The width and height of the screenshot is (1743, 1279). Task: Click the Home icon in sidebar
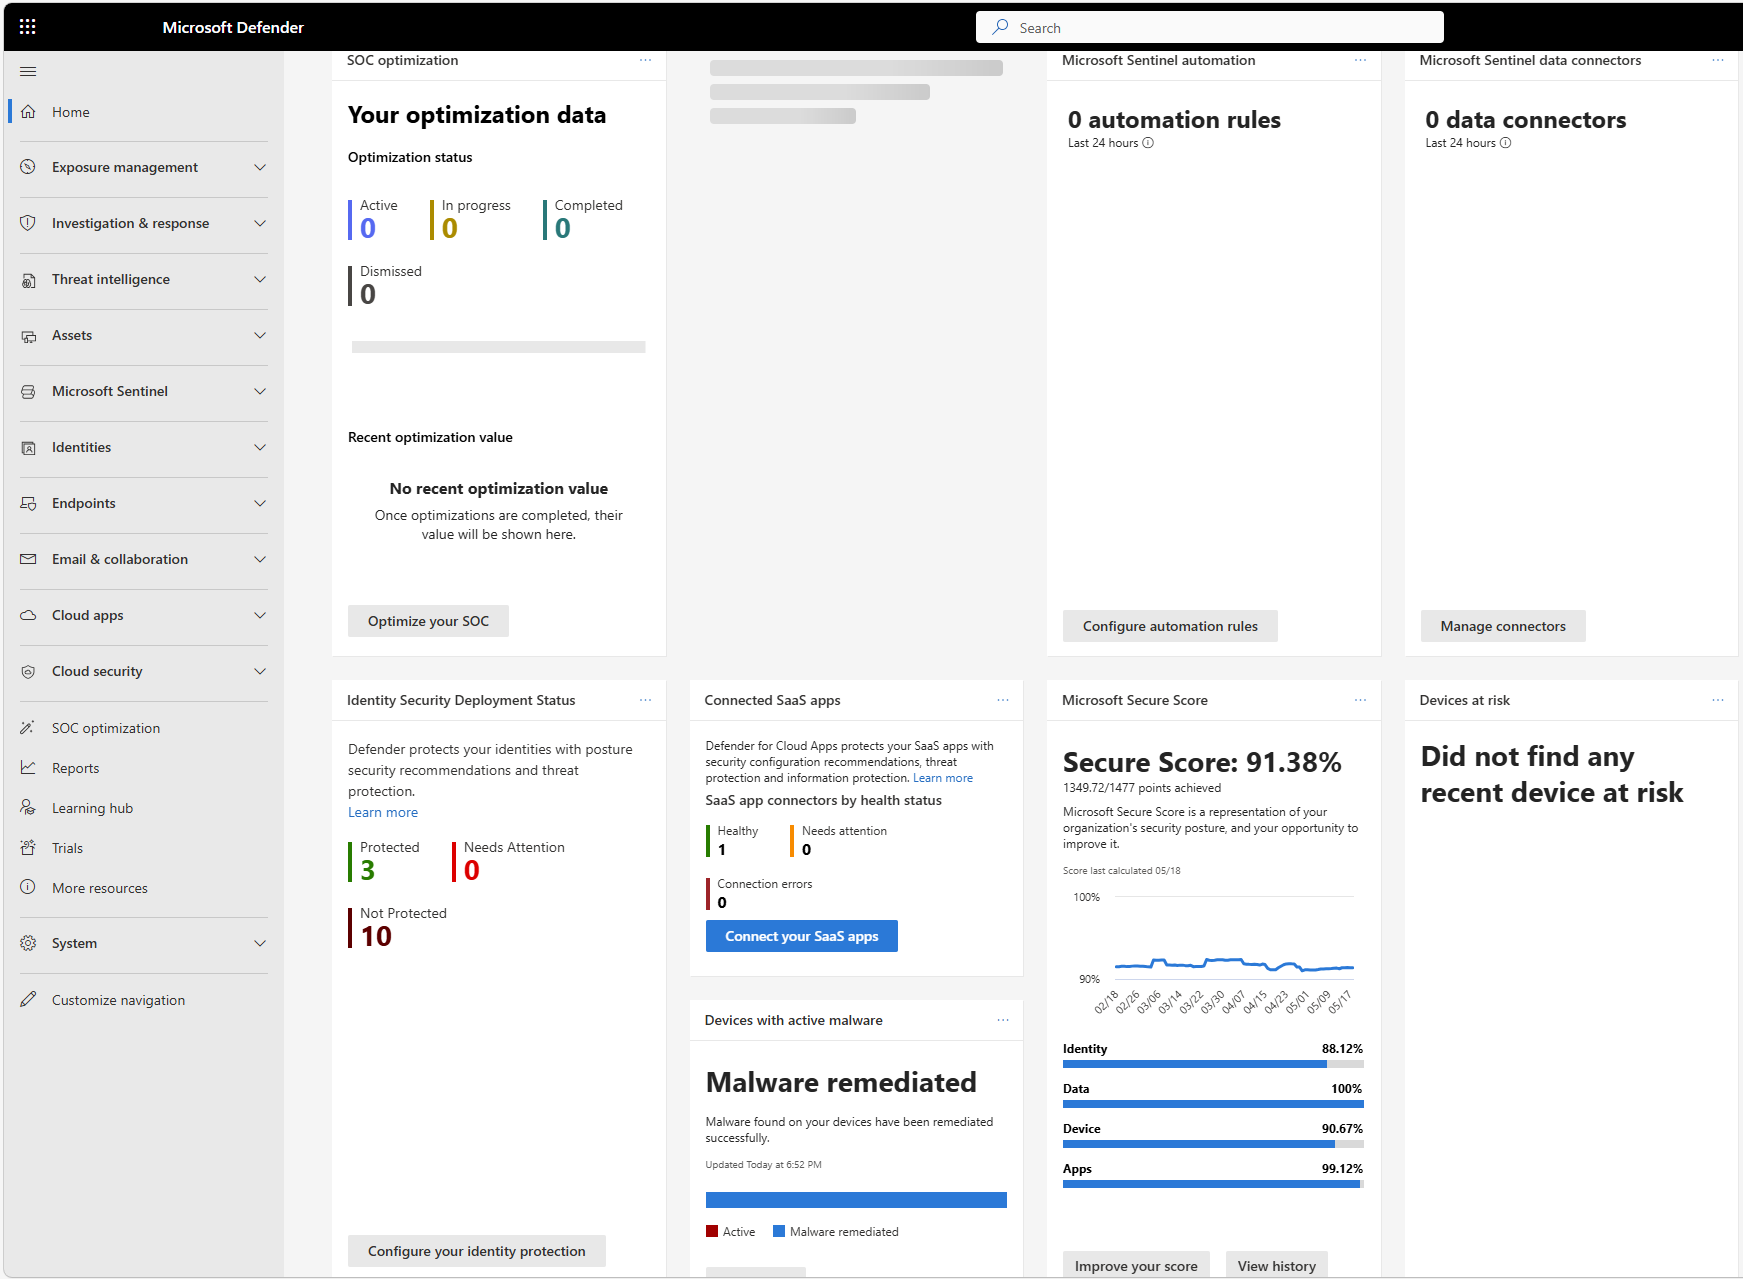pyautogui.click(x=28, y=112)
